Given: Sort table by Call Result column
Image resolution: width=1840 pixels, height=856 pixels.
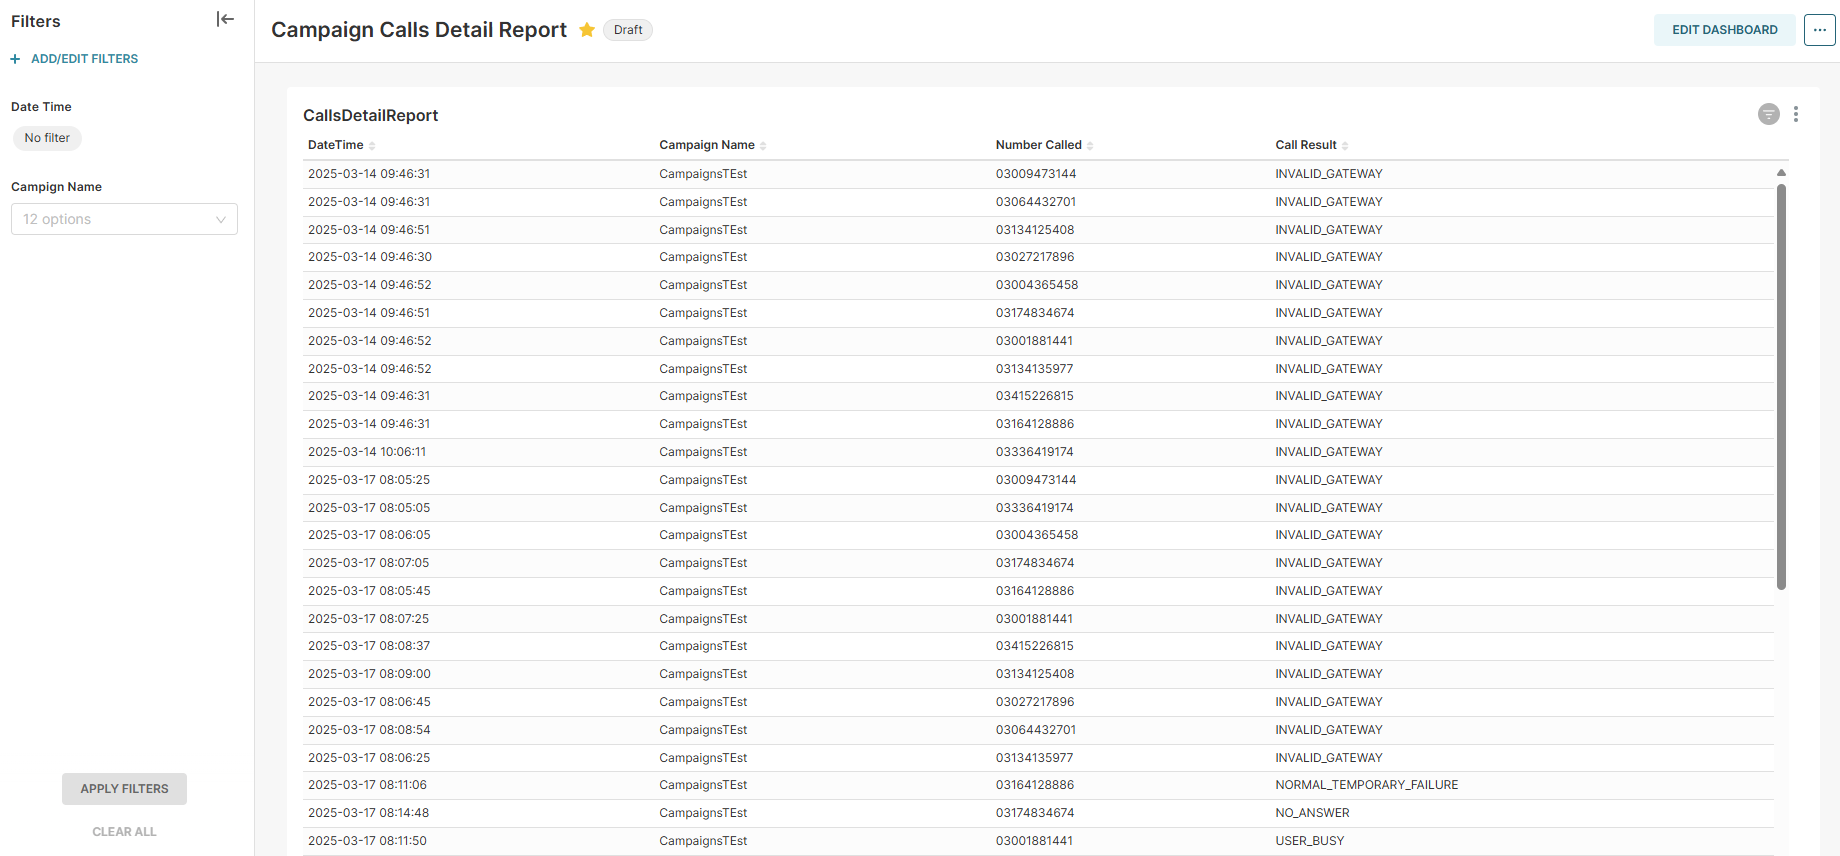Looking at the screenshot, I should [1306, 145].
